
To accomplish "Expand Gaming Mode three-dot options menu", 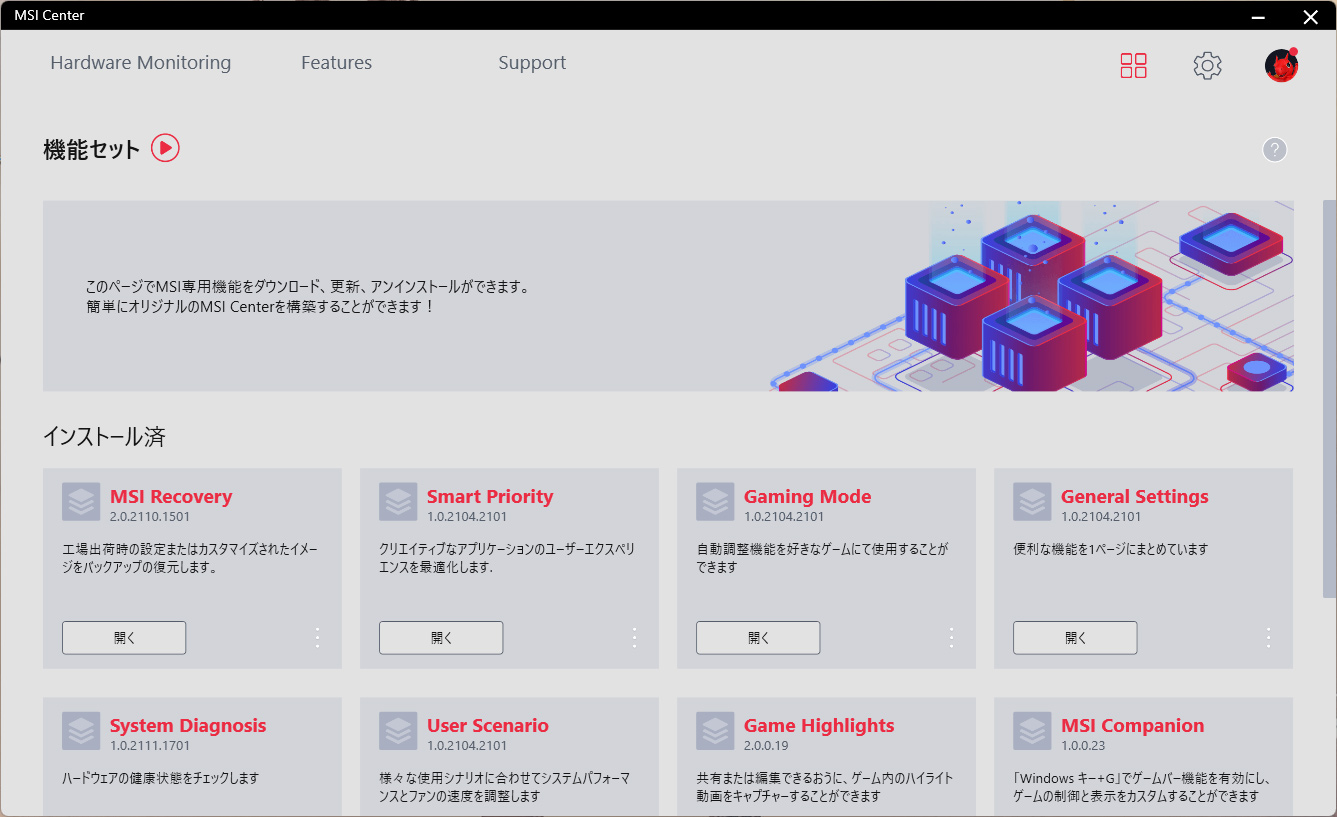I will 951,637.
